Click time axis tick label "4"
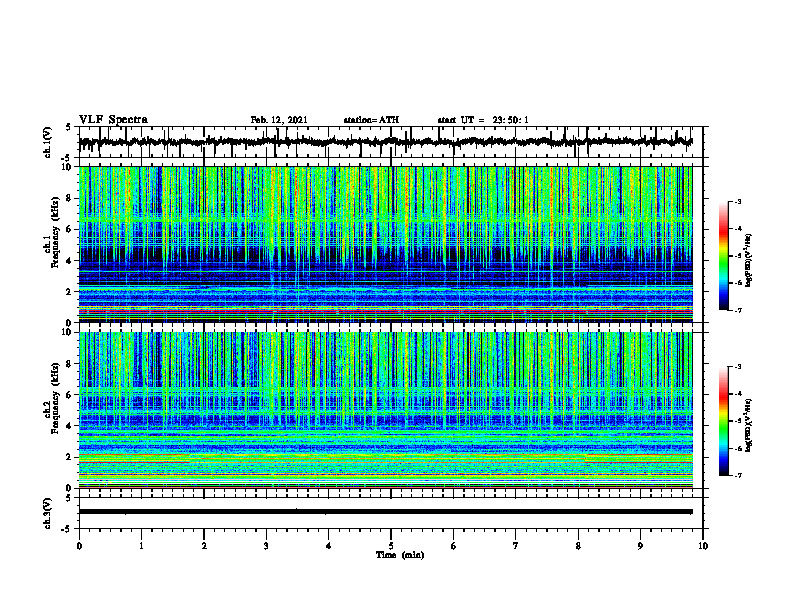This screenshot has height=612, width=792. click(329, 546)
